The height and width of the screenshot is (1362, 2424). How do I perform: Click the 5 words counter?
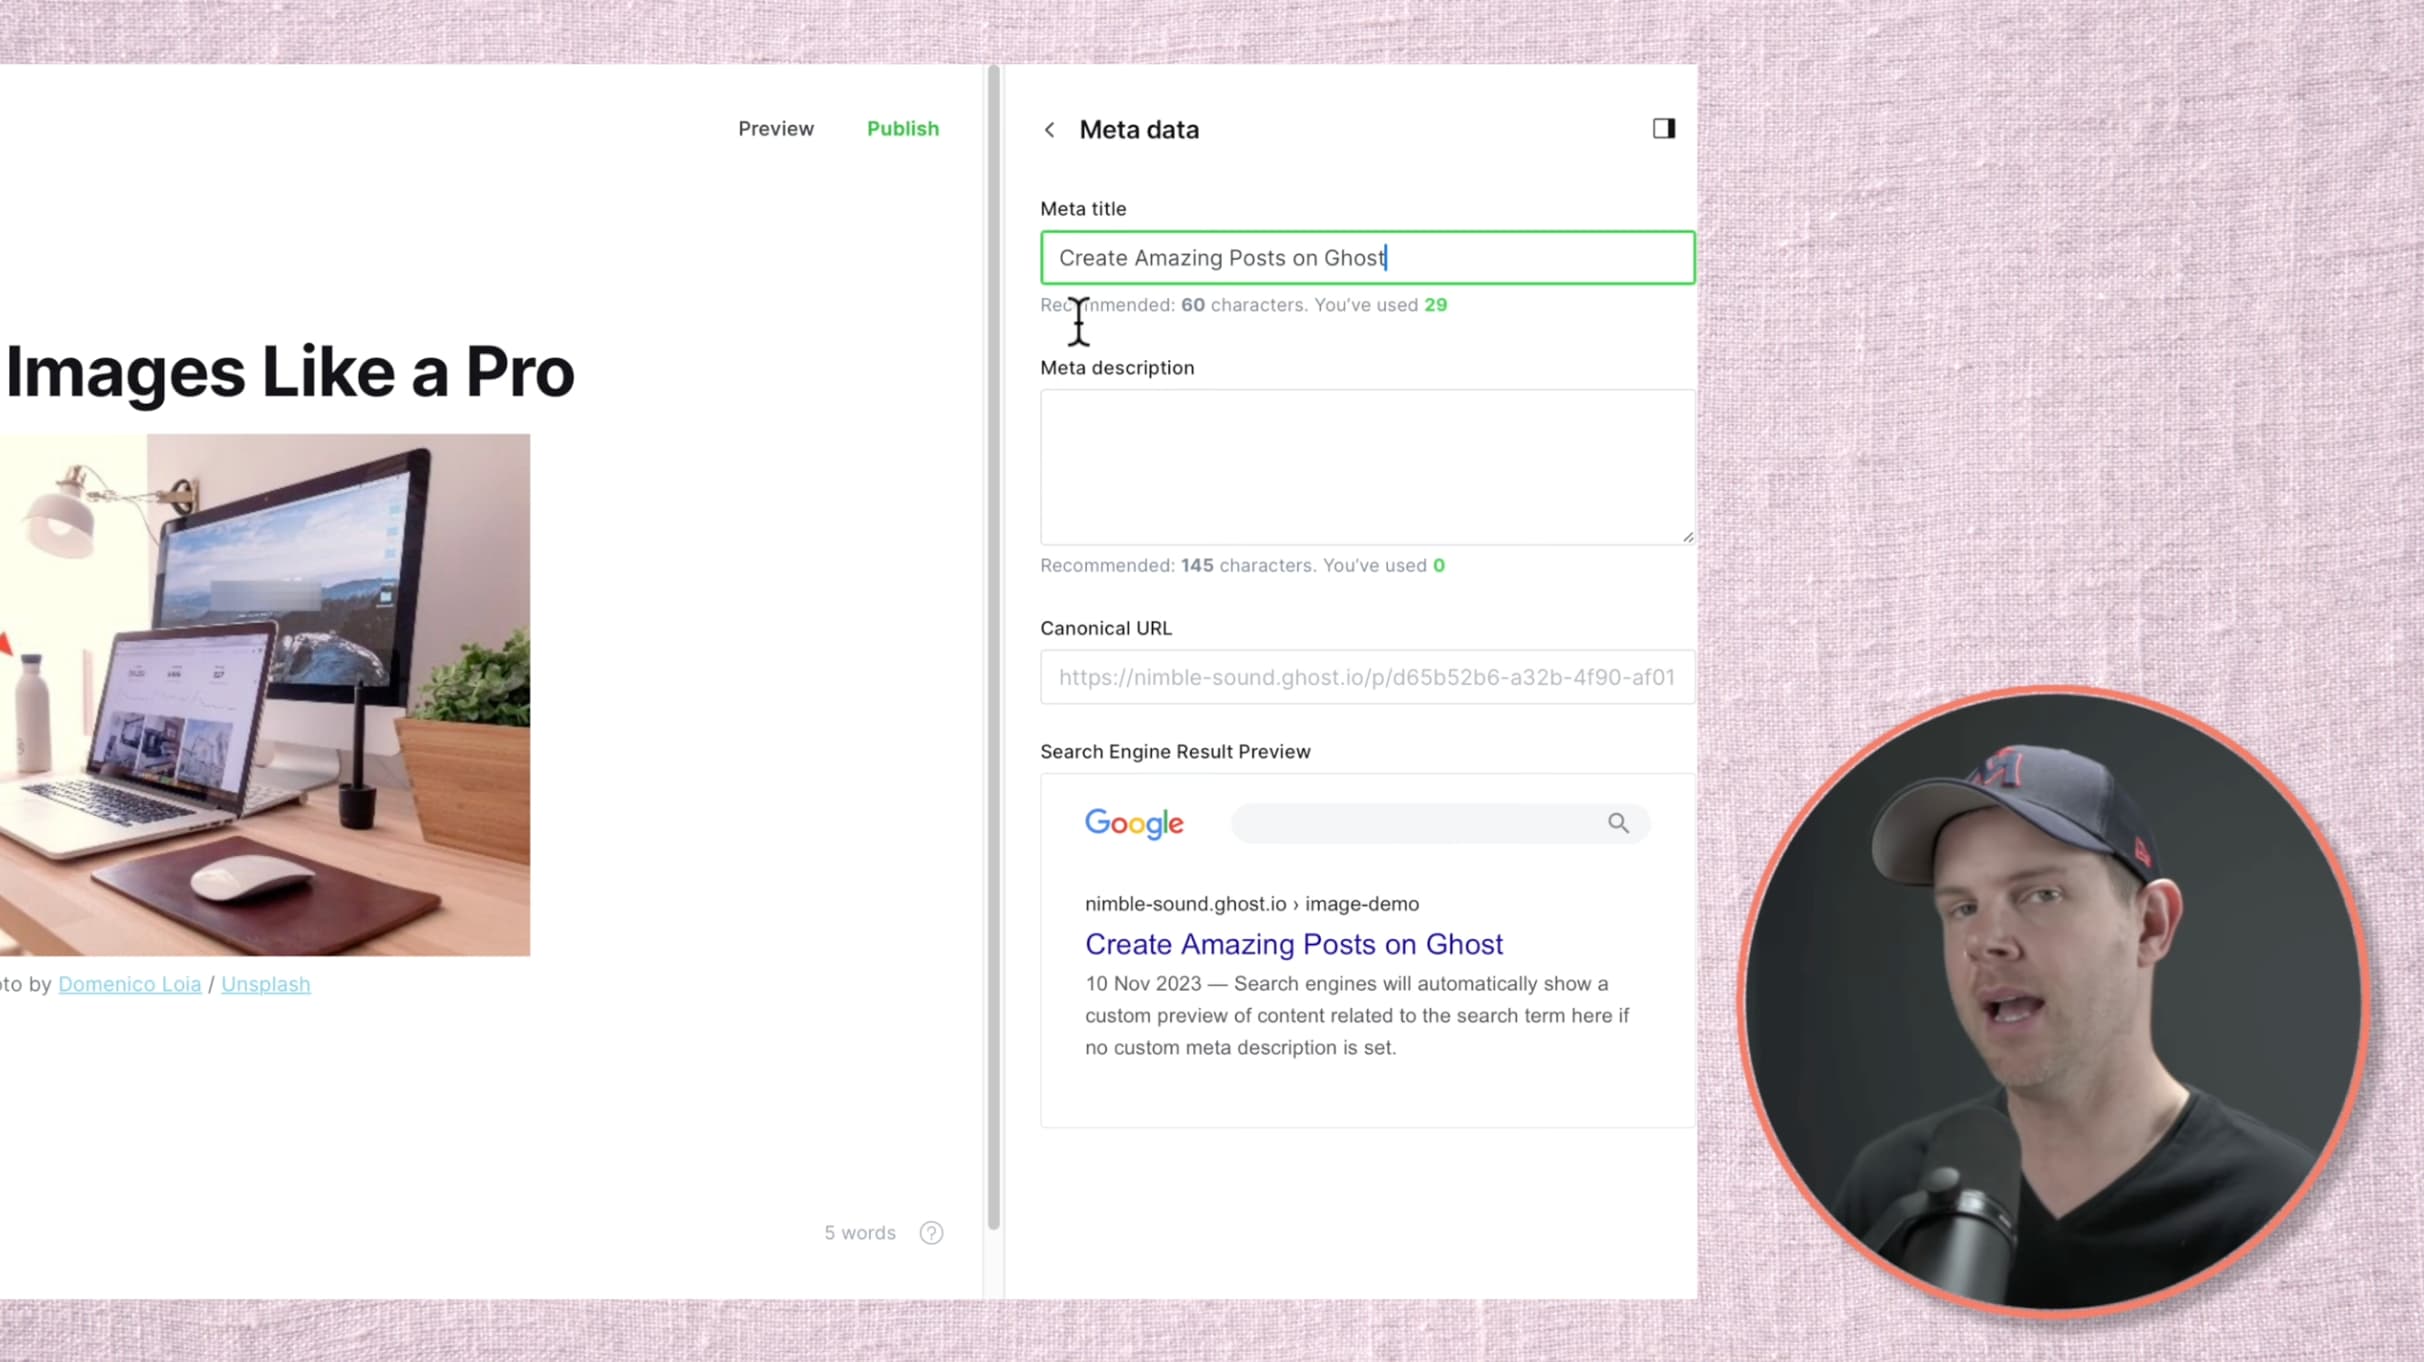click(860, 1233)
